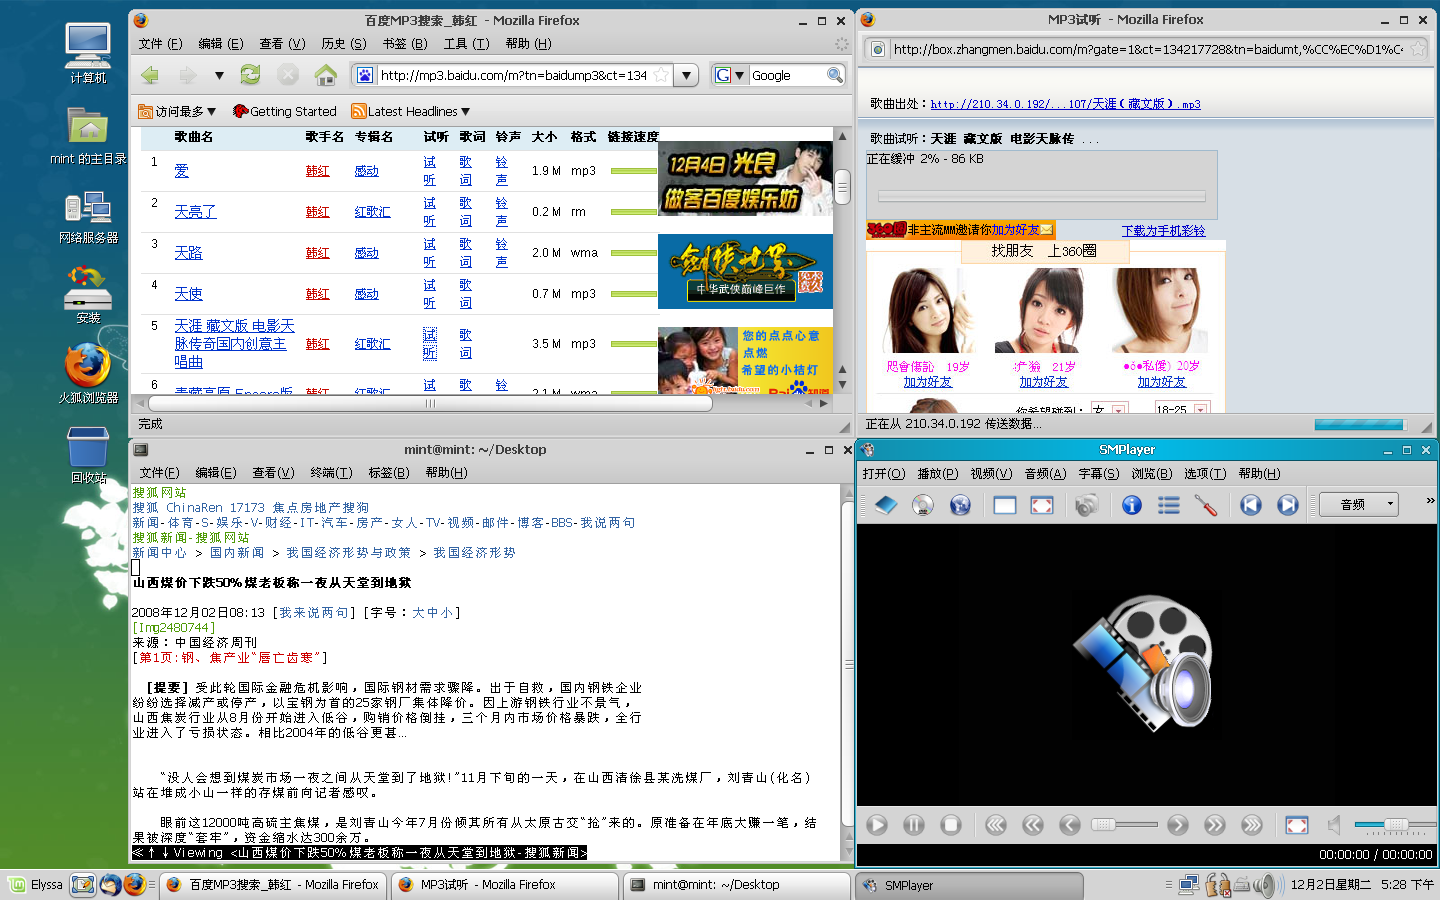Screen dimensions: 1440x900
Task: Stop playback in SMPlayer
Action: (951, 825)
